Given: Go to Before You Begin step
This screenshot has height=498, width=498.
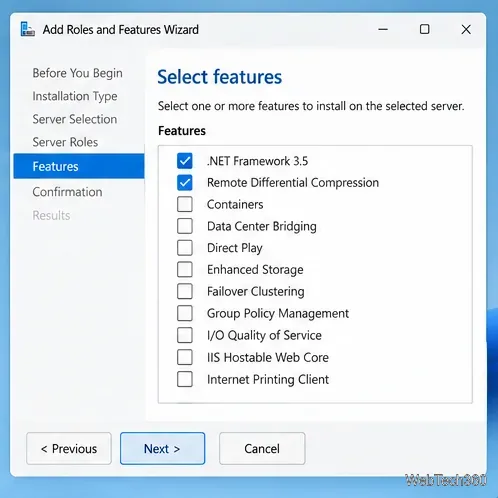Looking at the screenshot, I should tap(77, 73).
